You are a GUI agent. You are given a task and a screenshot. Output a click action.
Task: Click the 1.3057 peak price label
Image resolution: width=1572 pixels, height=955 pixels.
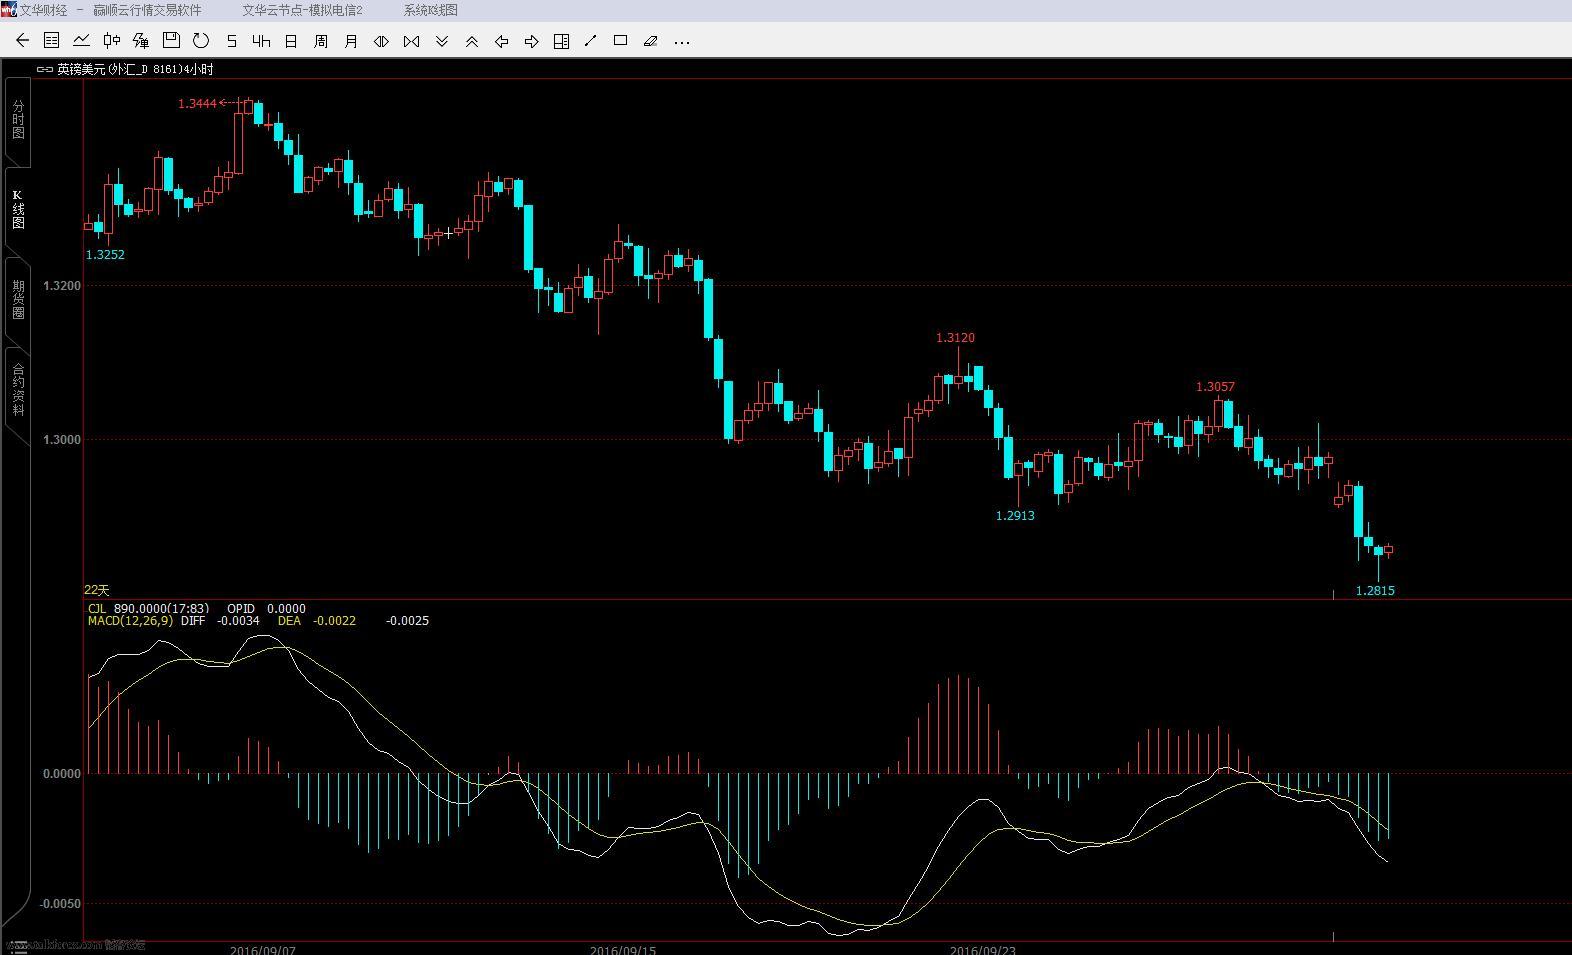1215,387
